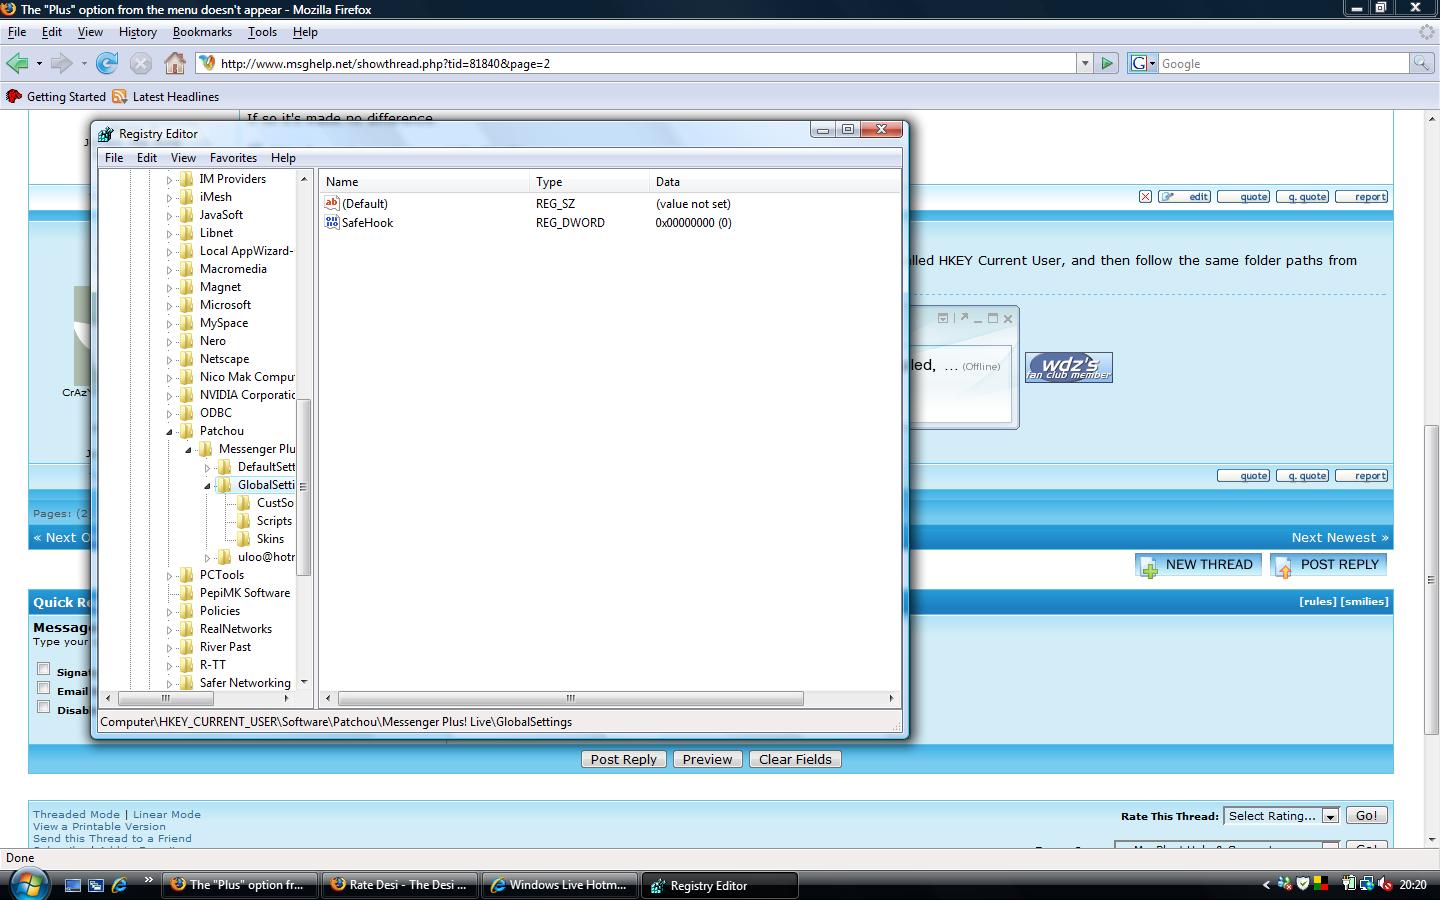Open the Windows Start orb

(28, 885)
